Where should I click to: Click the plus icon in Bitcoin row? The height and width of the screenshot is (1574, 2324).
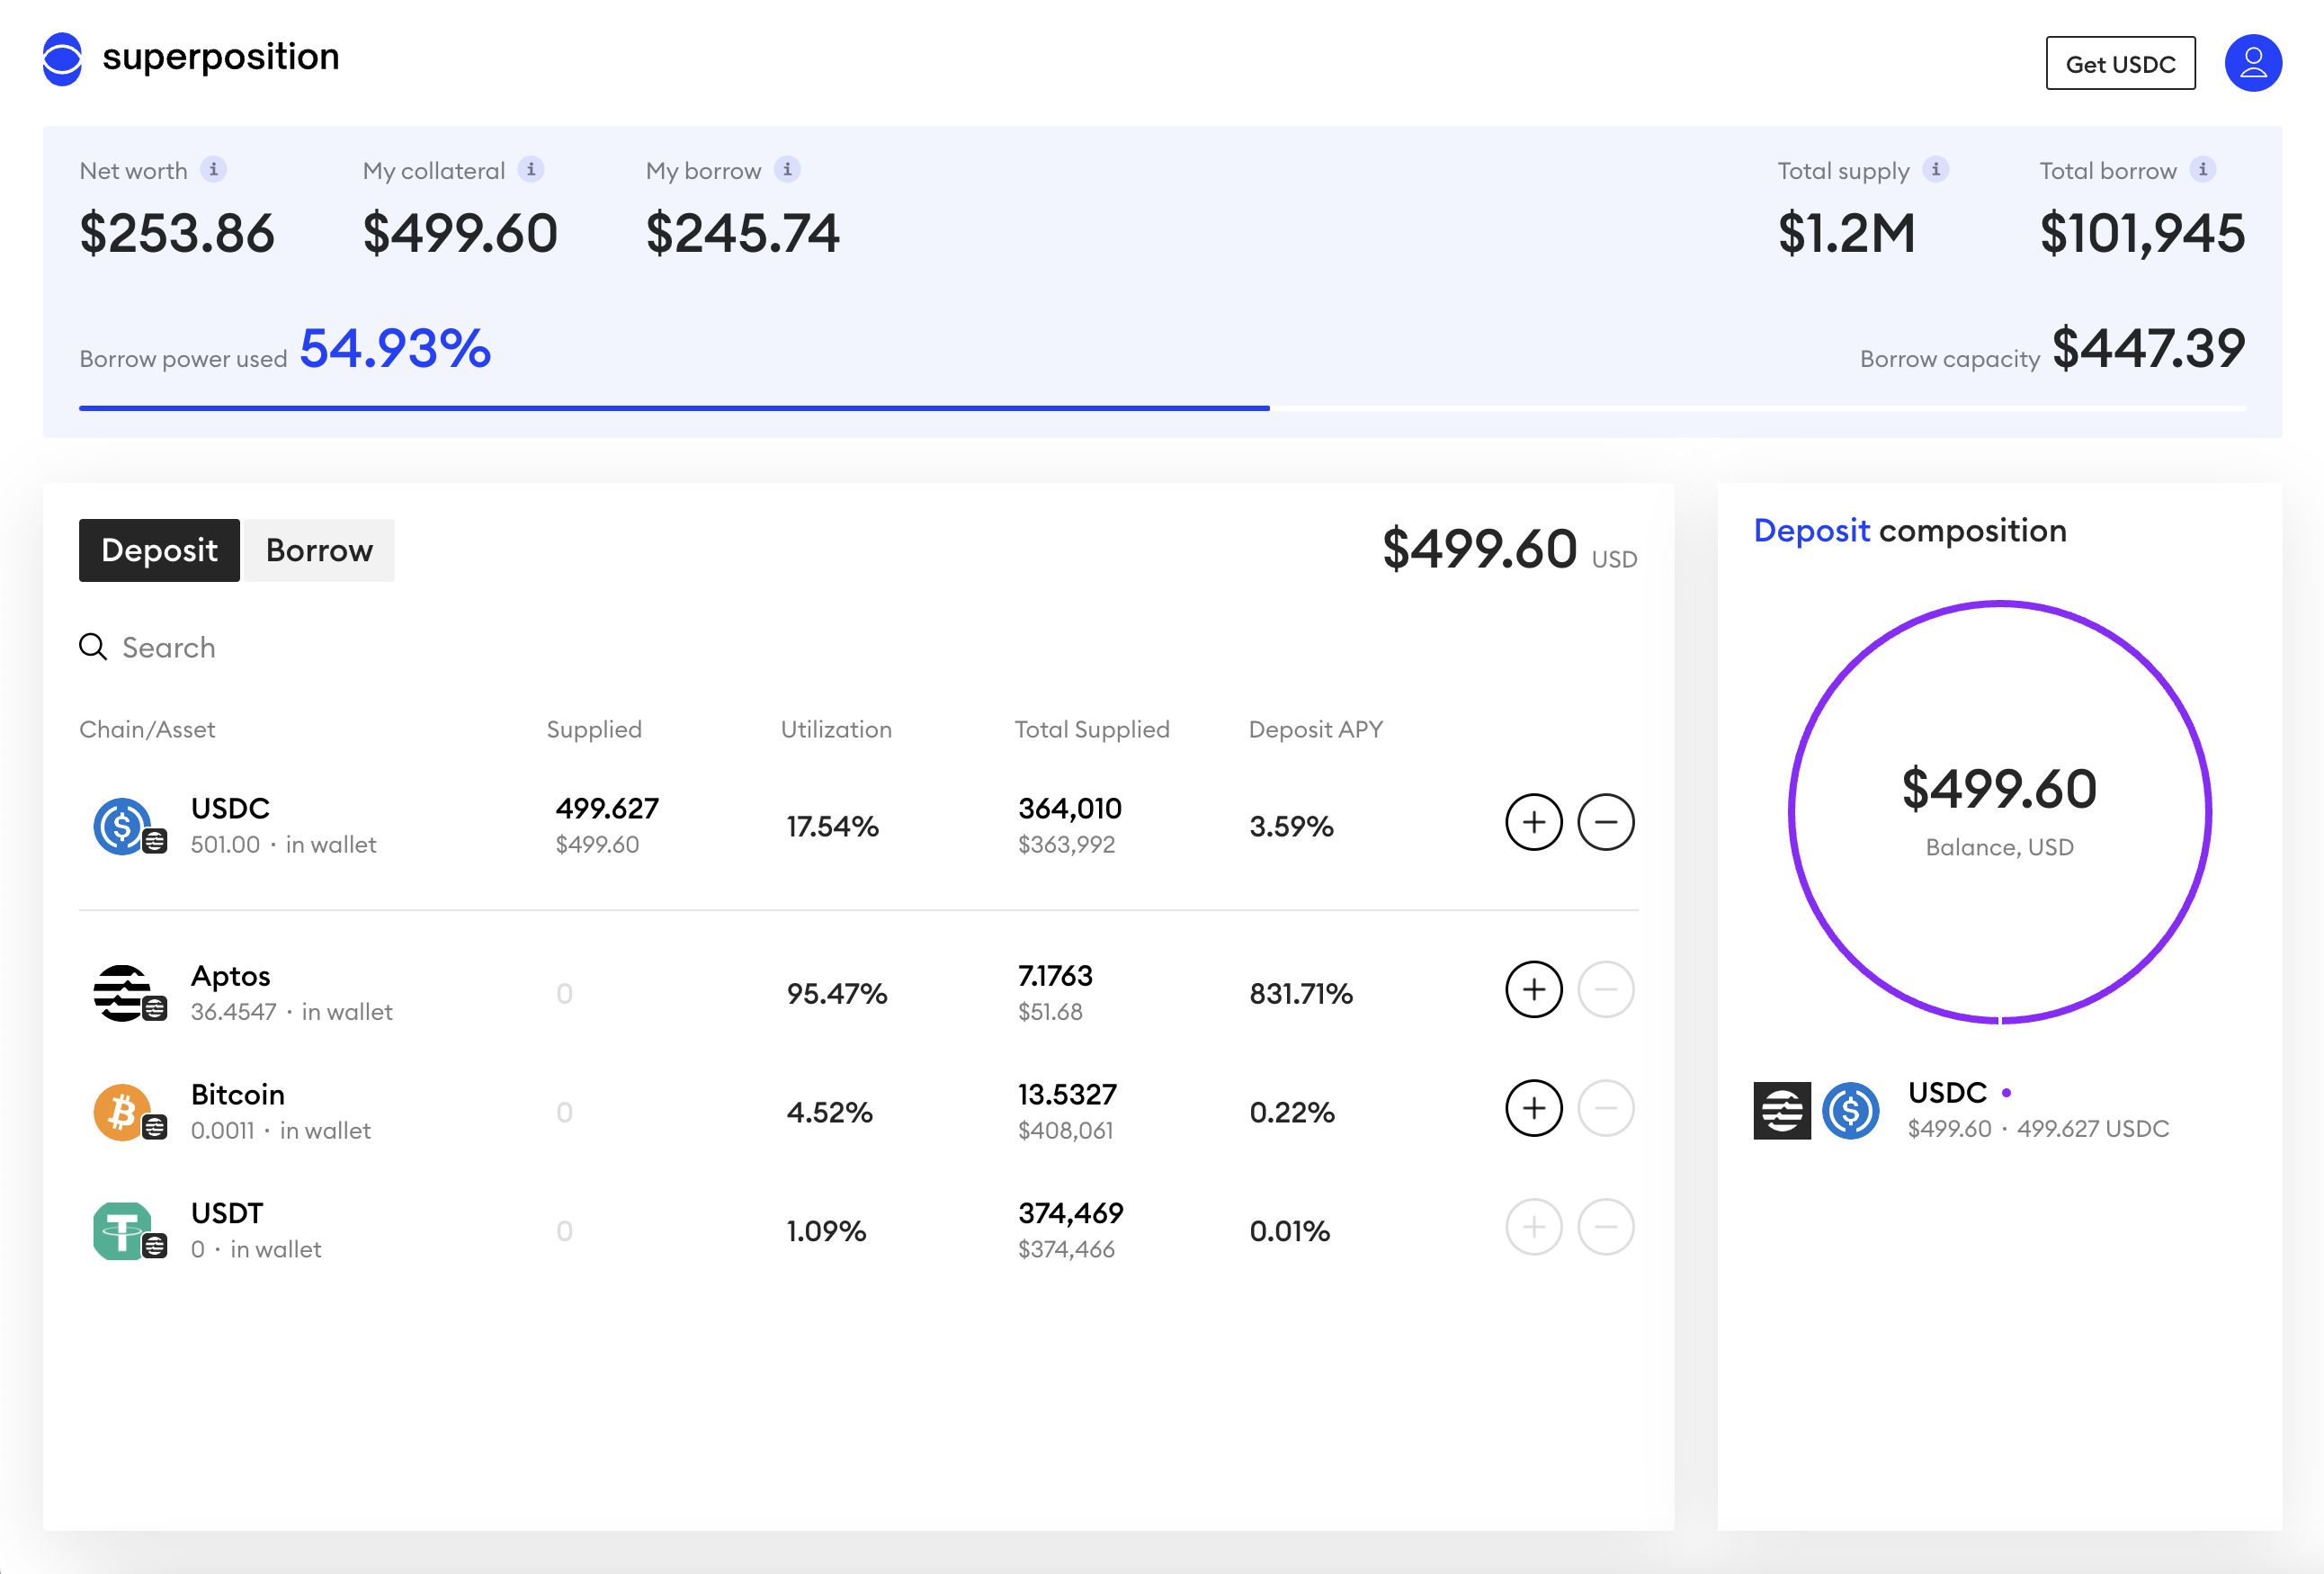[1533, 1108]
